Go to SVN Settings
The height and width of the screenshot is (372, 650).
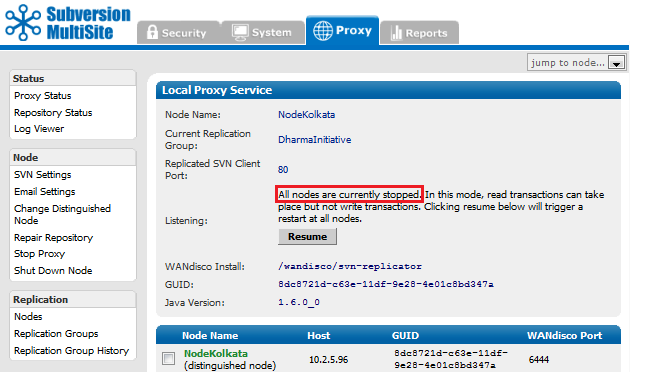pos(42,175)
